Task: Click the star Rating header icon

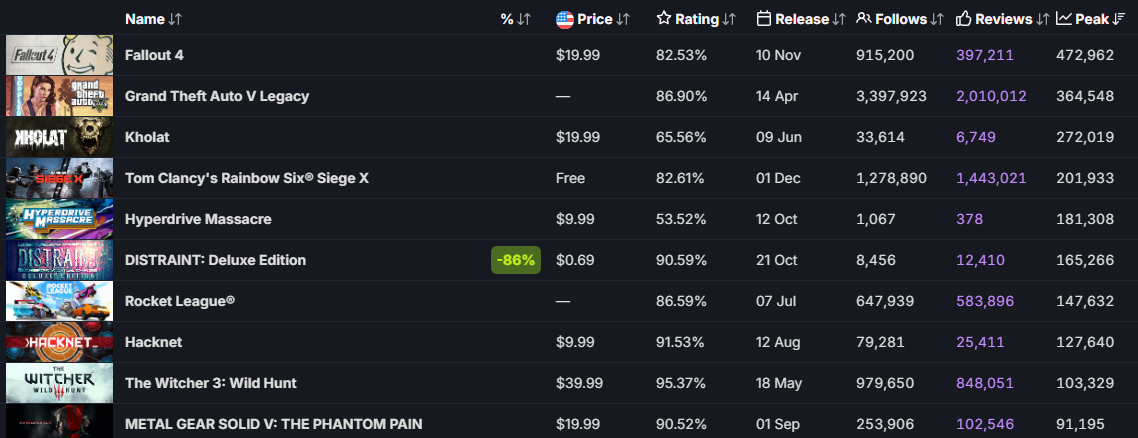Action: click(x=664, y=19)
